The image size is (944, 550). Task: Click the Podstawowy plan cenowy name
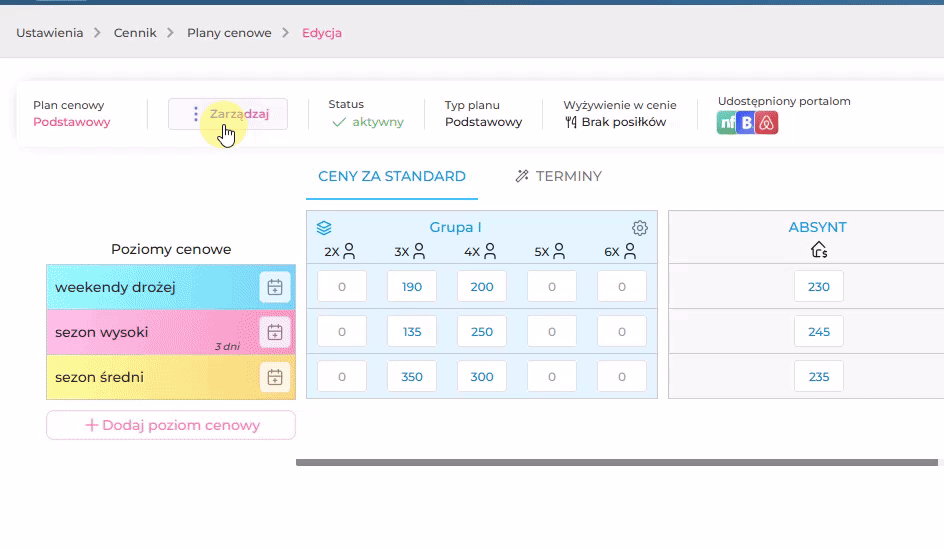tap(72, 122)
